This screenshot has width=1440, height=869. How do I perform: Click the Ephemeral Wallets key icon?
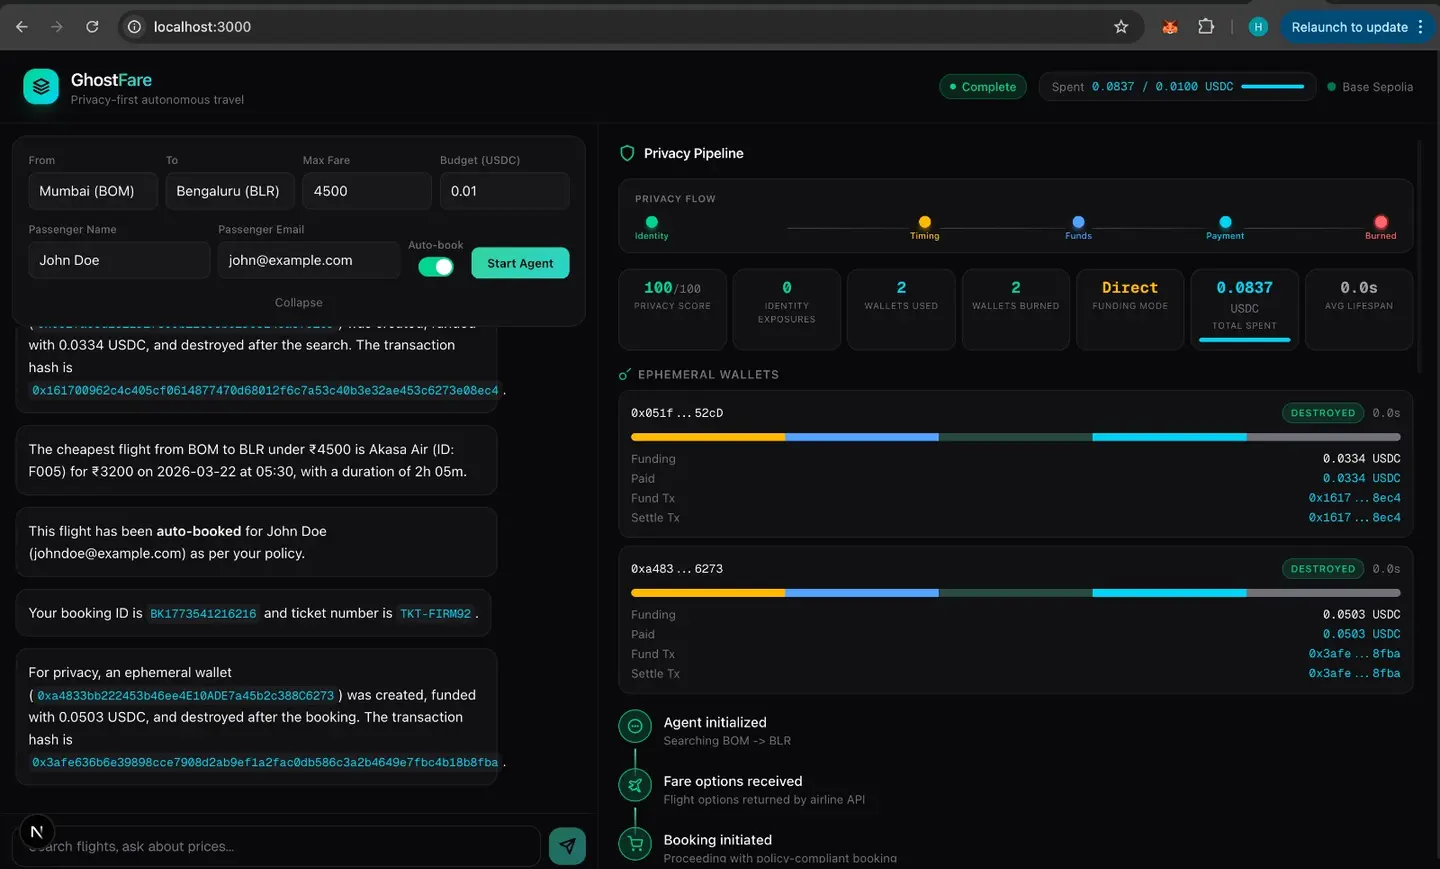click(x=625, y=375)
